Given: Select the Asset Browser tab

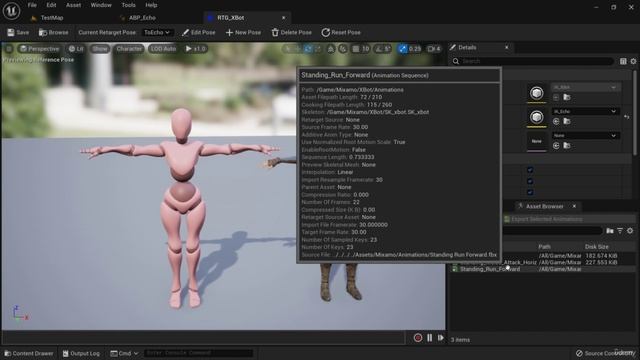Looking at the screenshot, I should (544, 206).
